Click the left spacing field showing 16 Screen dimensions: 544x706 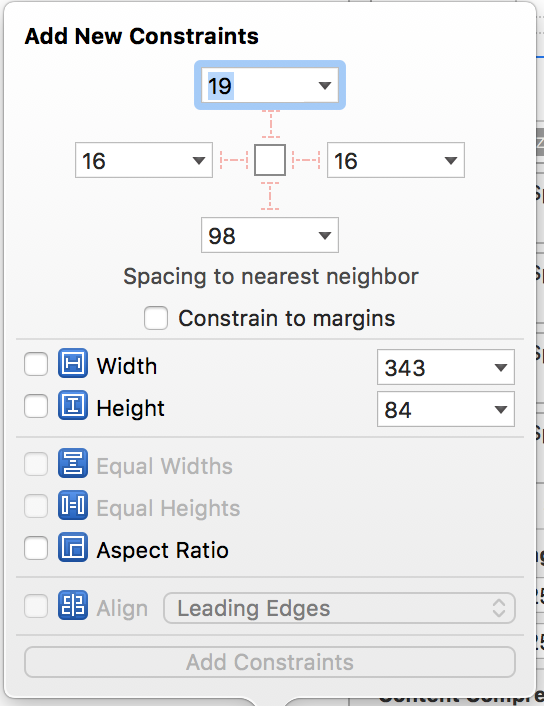pos(144,160)
